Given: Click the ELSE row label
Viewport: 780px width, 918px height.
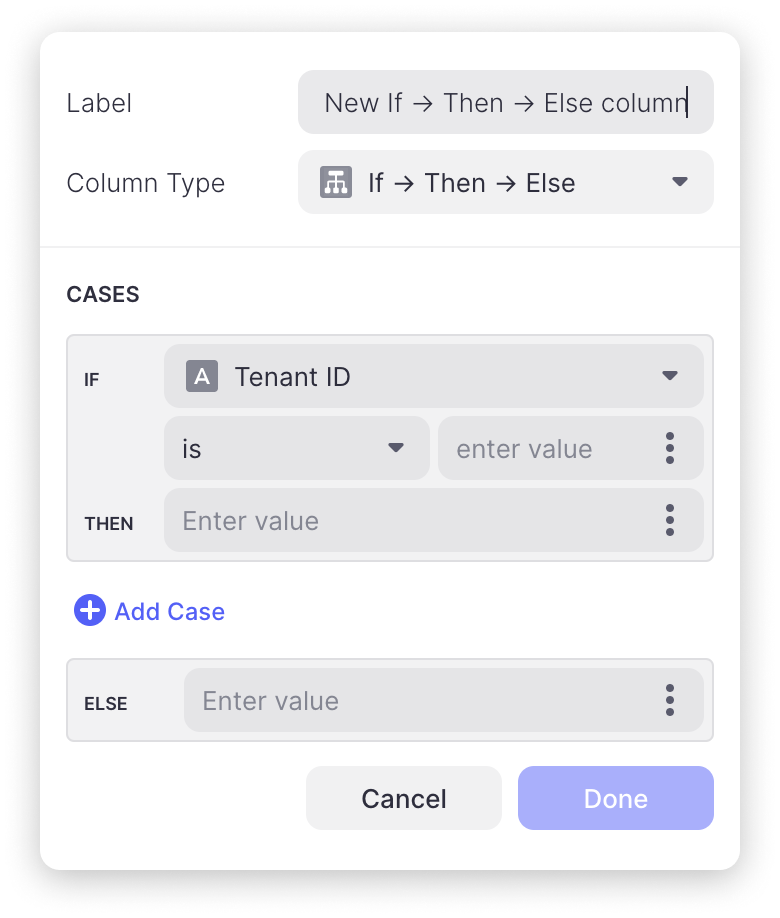Looking at the screenshot, I should click(x=106, y=704).
